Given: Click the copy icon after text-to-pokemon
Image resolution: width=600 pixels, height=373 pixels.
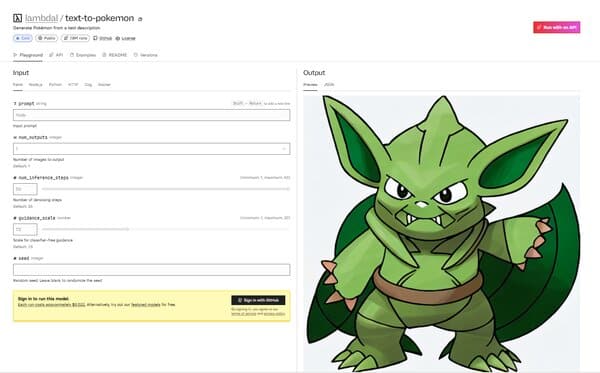Looking at the screenshot, I should (140, 19).
